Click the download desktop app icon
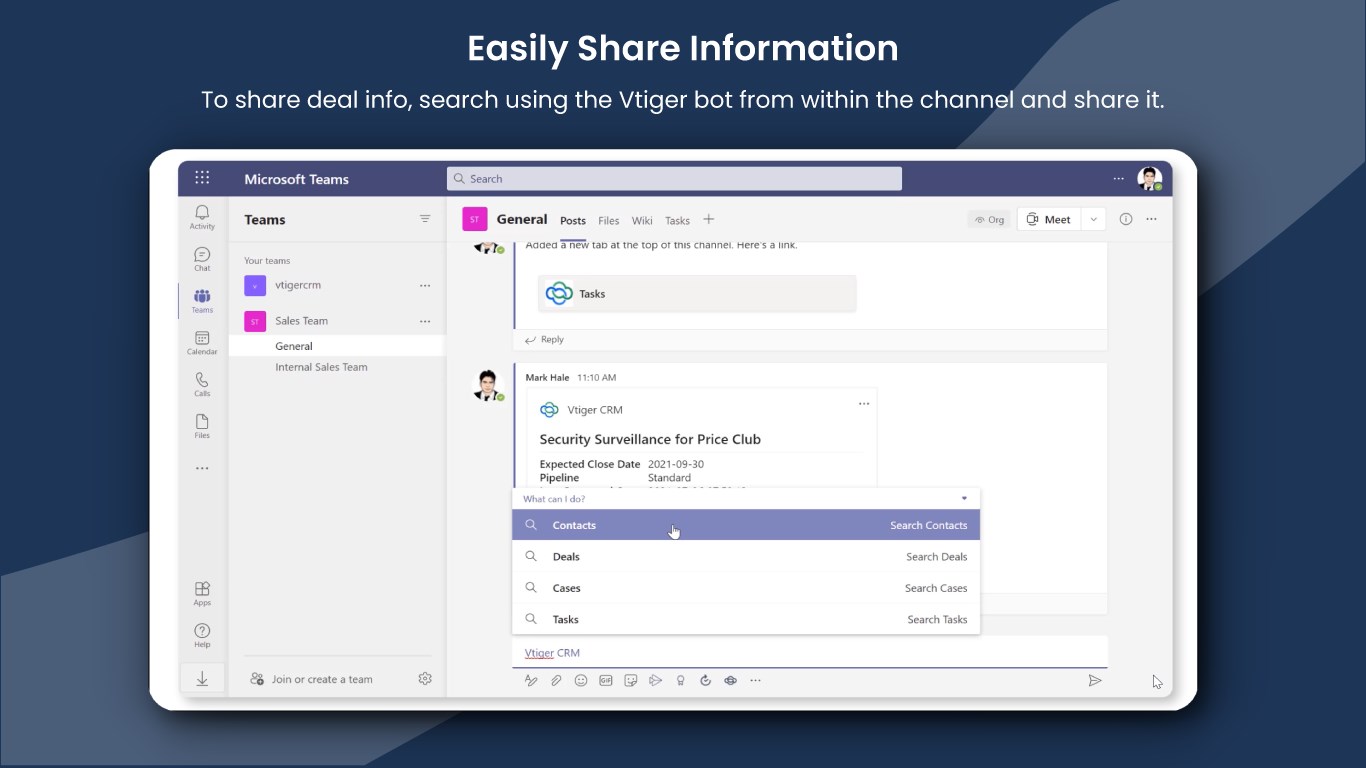This screenshot has width=1366, height=768. pyautogui.click(x=202, y=679)
